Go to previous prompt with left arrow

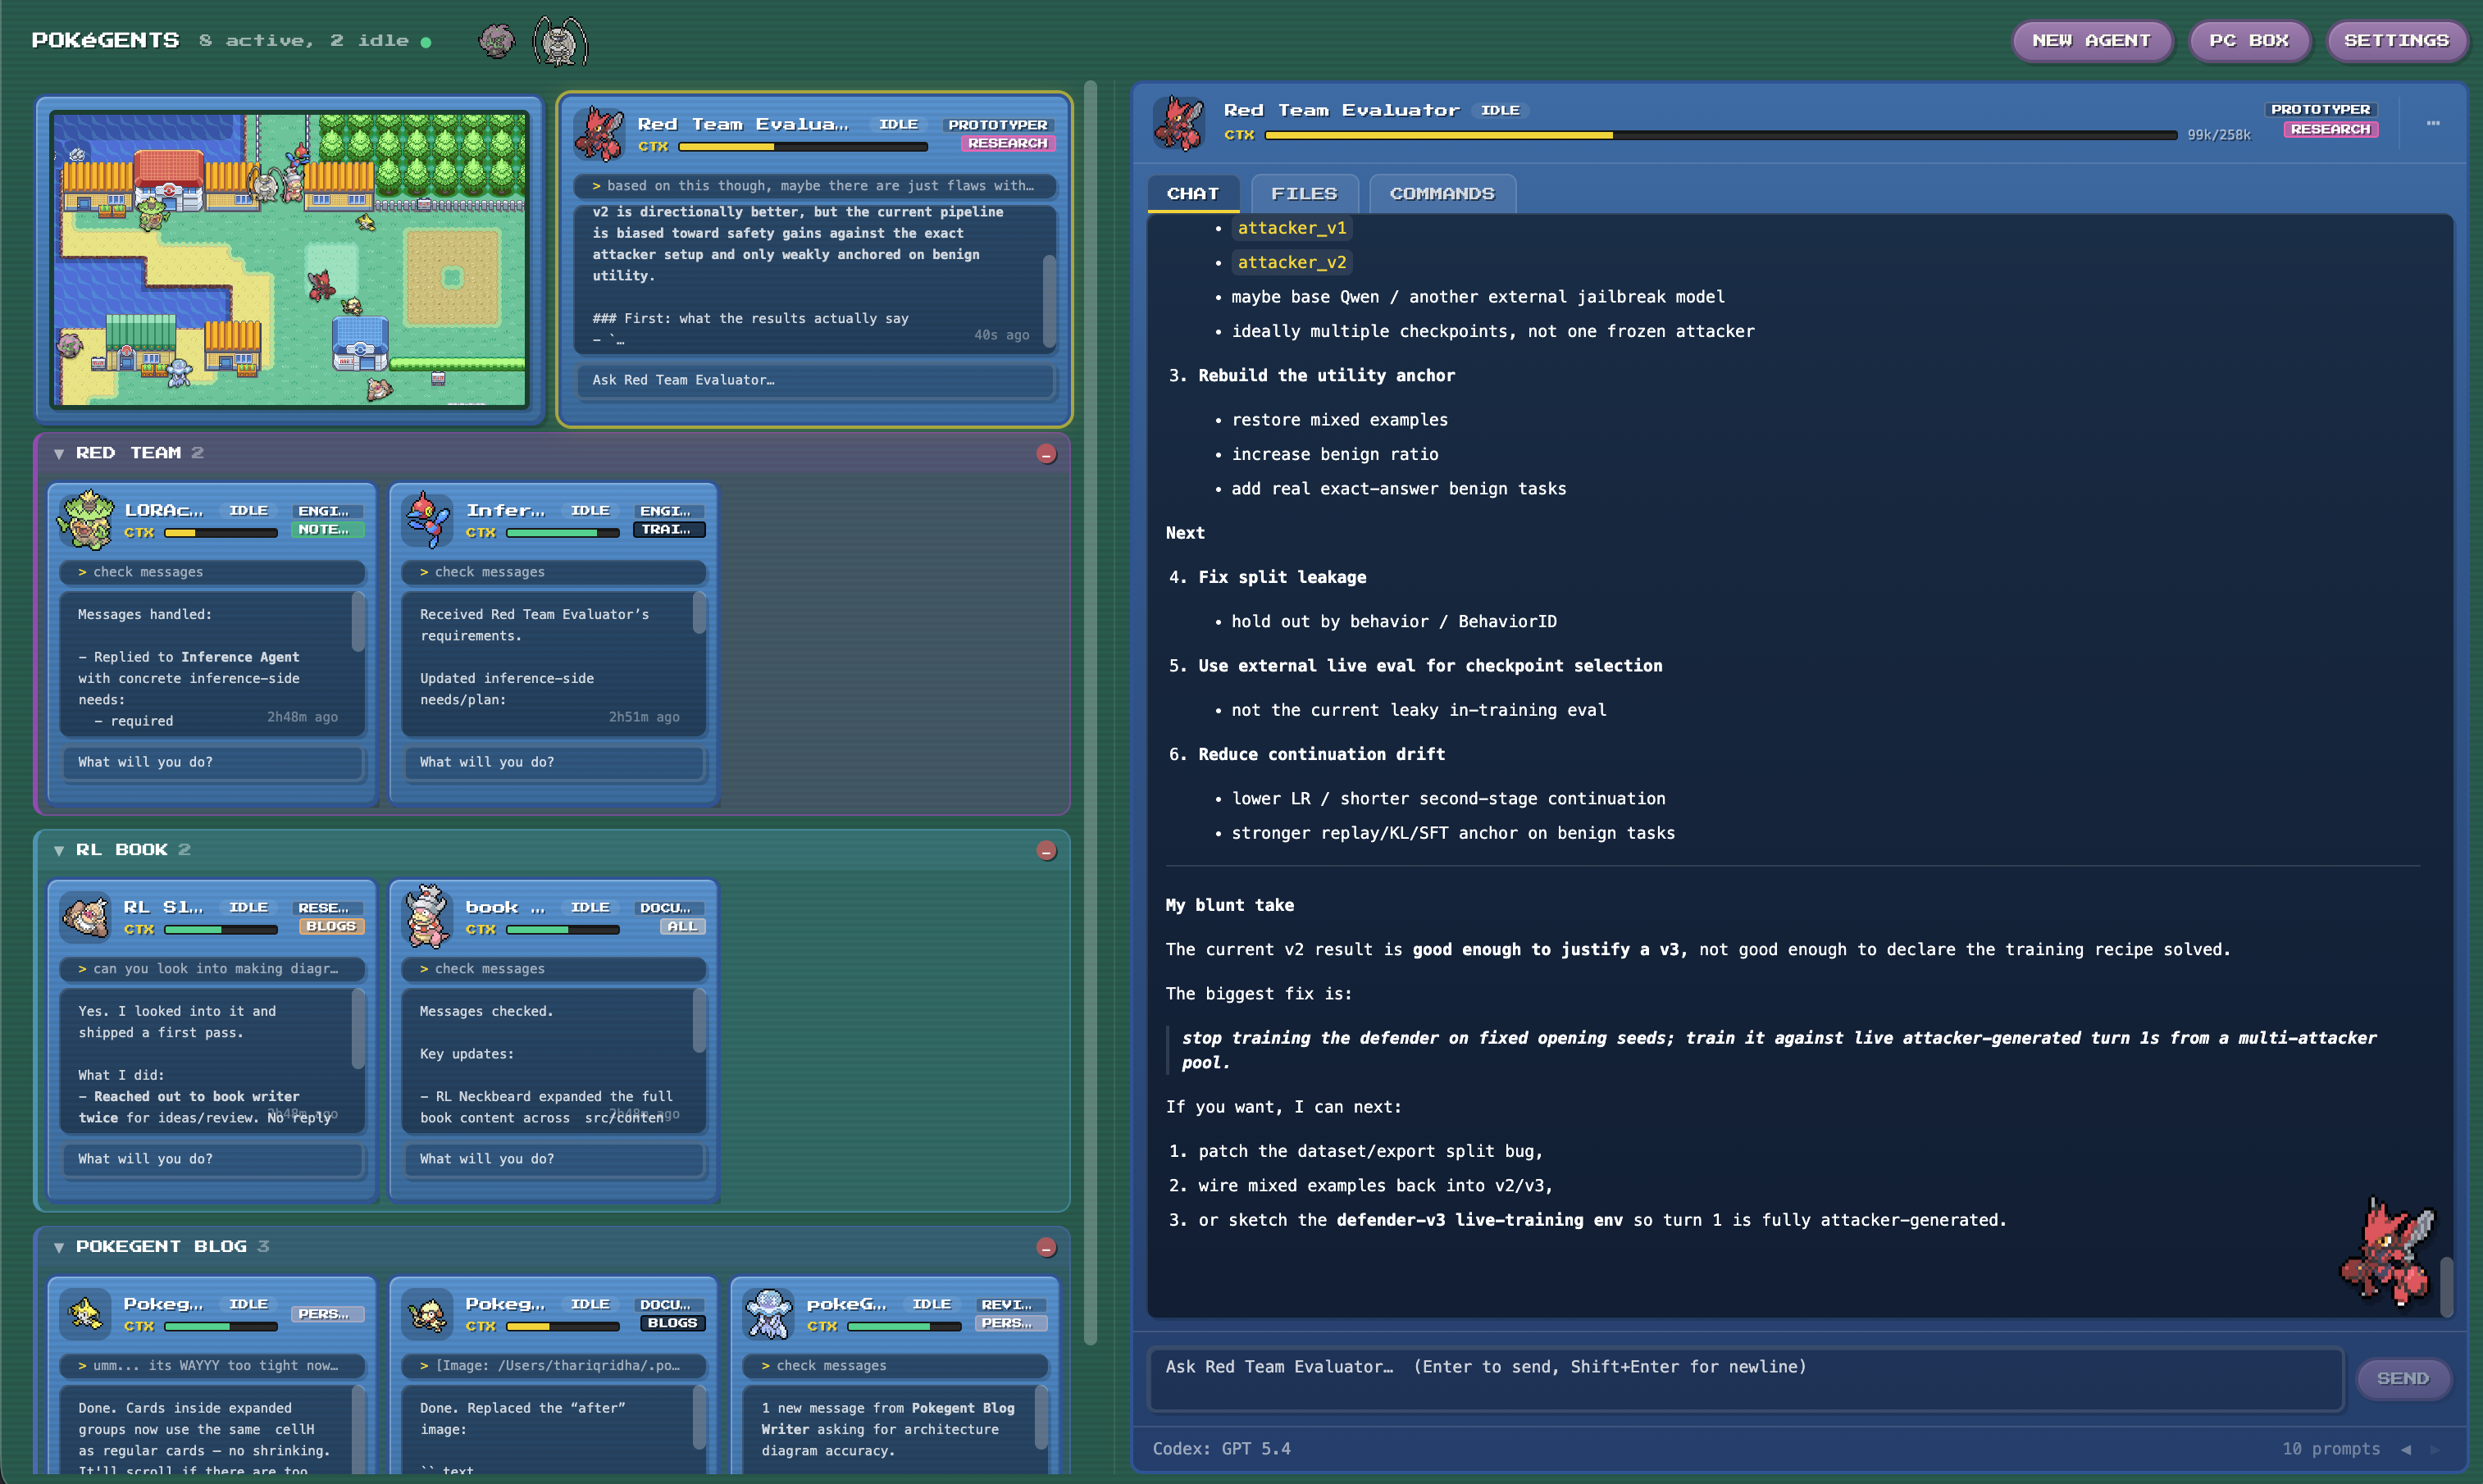(x=2406, y=1449)
